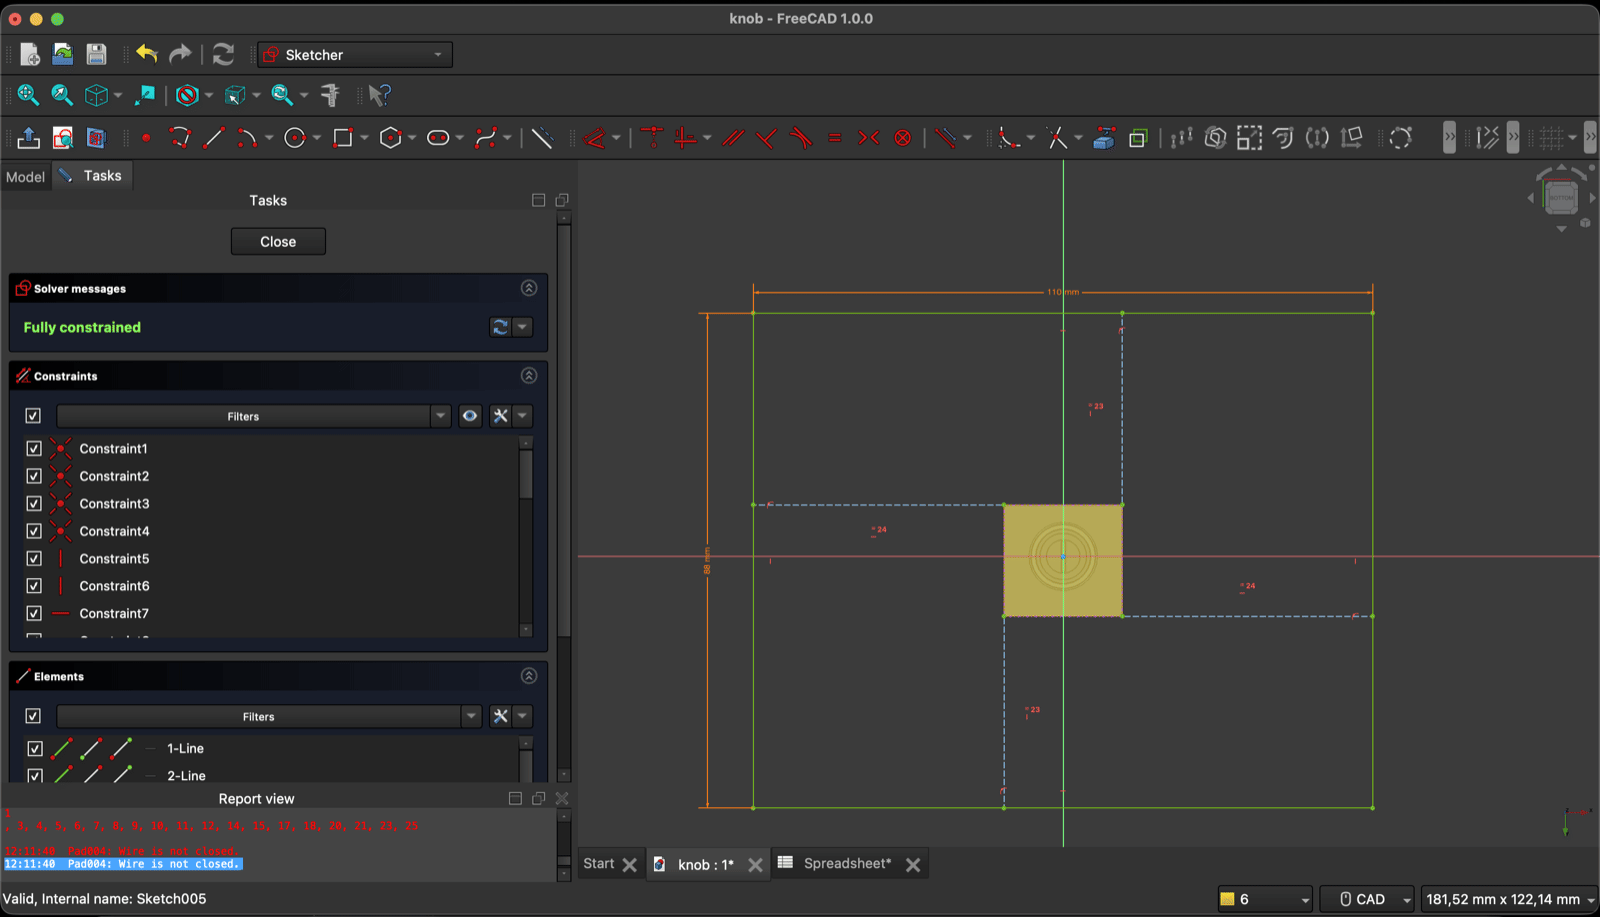Select the slot tool
1600x917 pixels.
pos(438,138)
